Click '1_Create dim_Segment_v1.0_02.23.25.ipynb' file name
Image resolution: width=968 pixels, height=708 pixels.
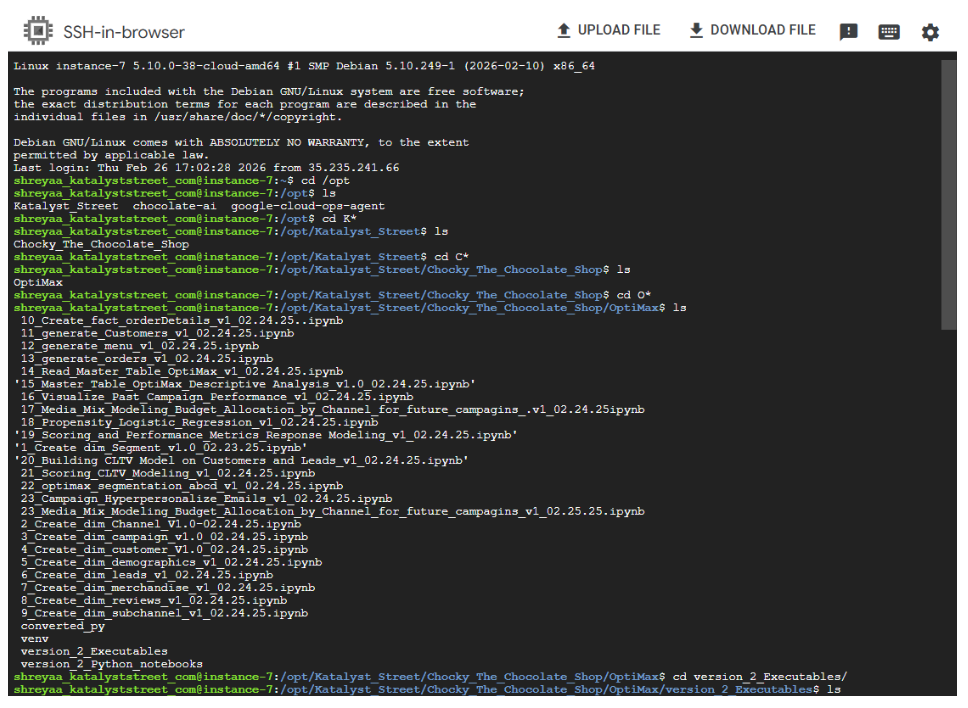[161, 448]
